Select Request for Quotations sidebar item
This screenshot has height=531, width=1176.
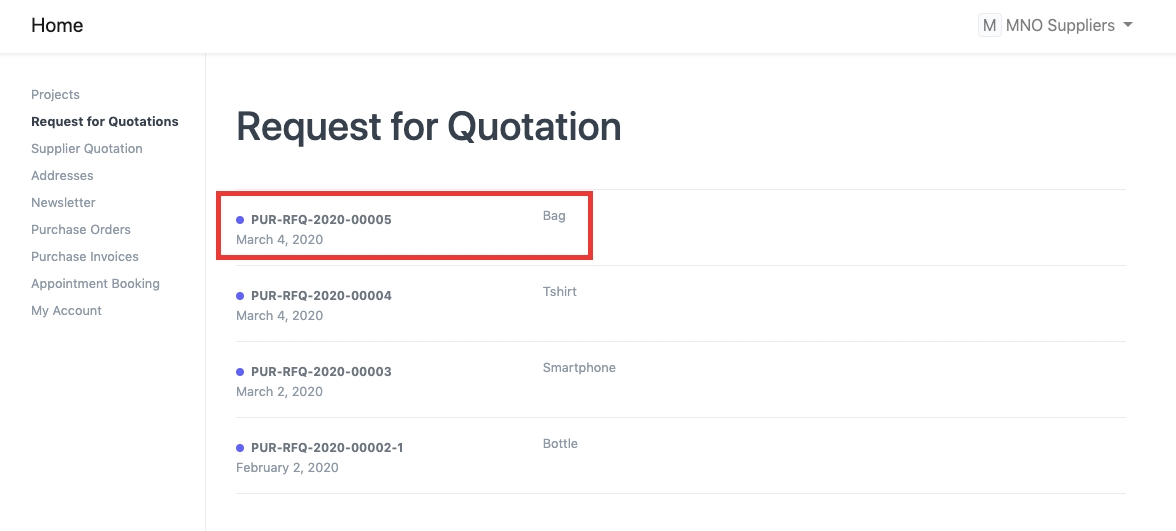[x=104, y=122]
